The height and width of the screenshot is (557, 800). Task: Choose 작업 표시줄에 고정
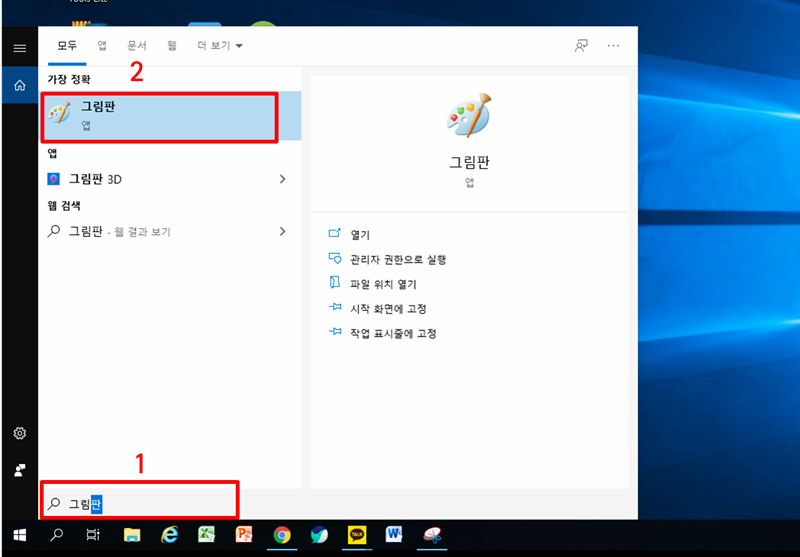[393, 334]
